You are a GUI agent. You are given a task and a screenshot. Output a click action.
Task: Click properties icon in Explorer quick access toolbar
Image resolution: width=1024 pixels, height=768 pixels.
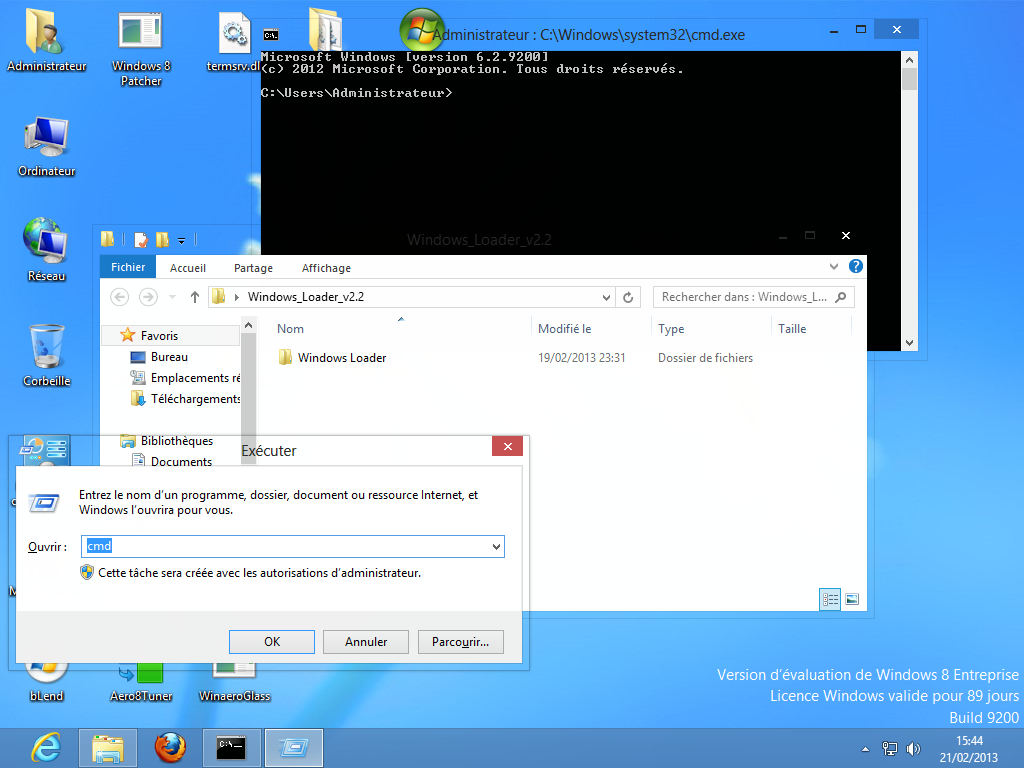pos(141,240)
